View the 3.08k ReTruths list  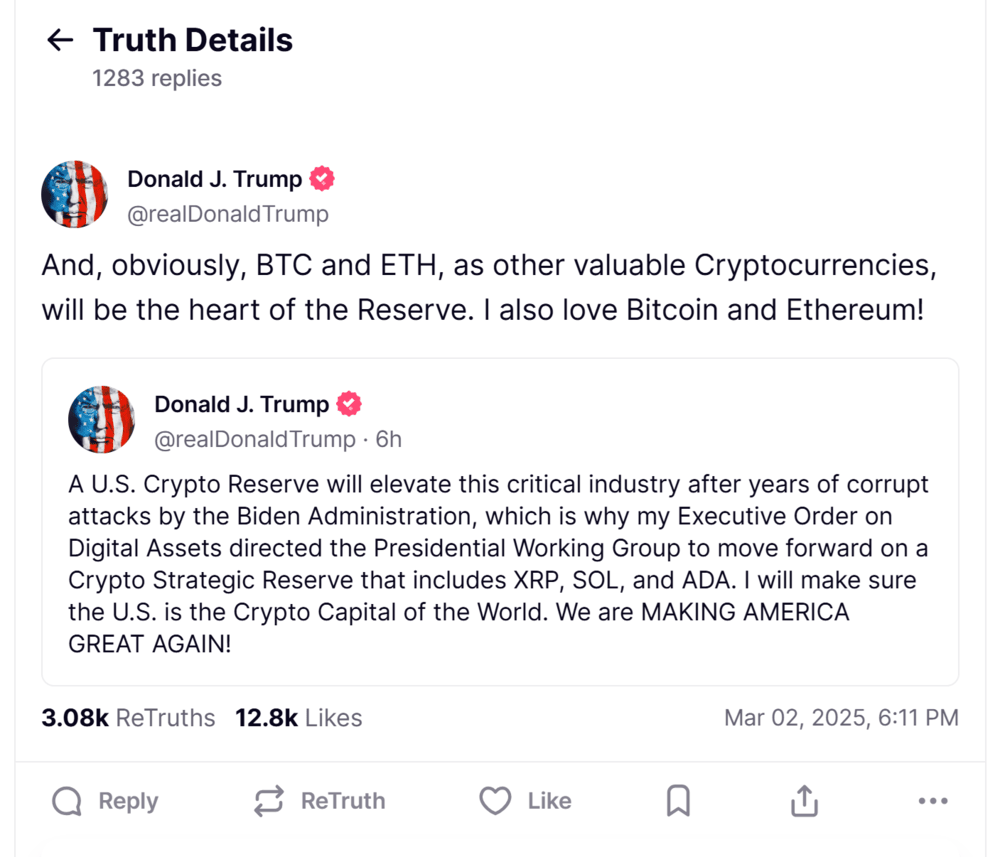[x=128, y=718]
